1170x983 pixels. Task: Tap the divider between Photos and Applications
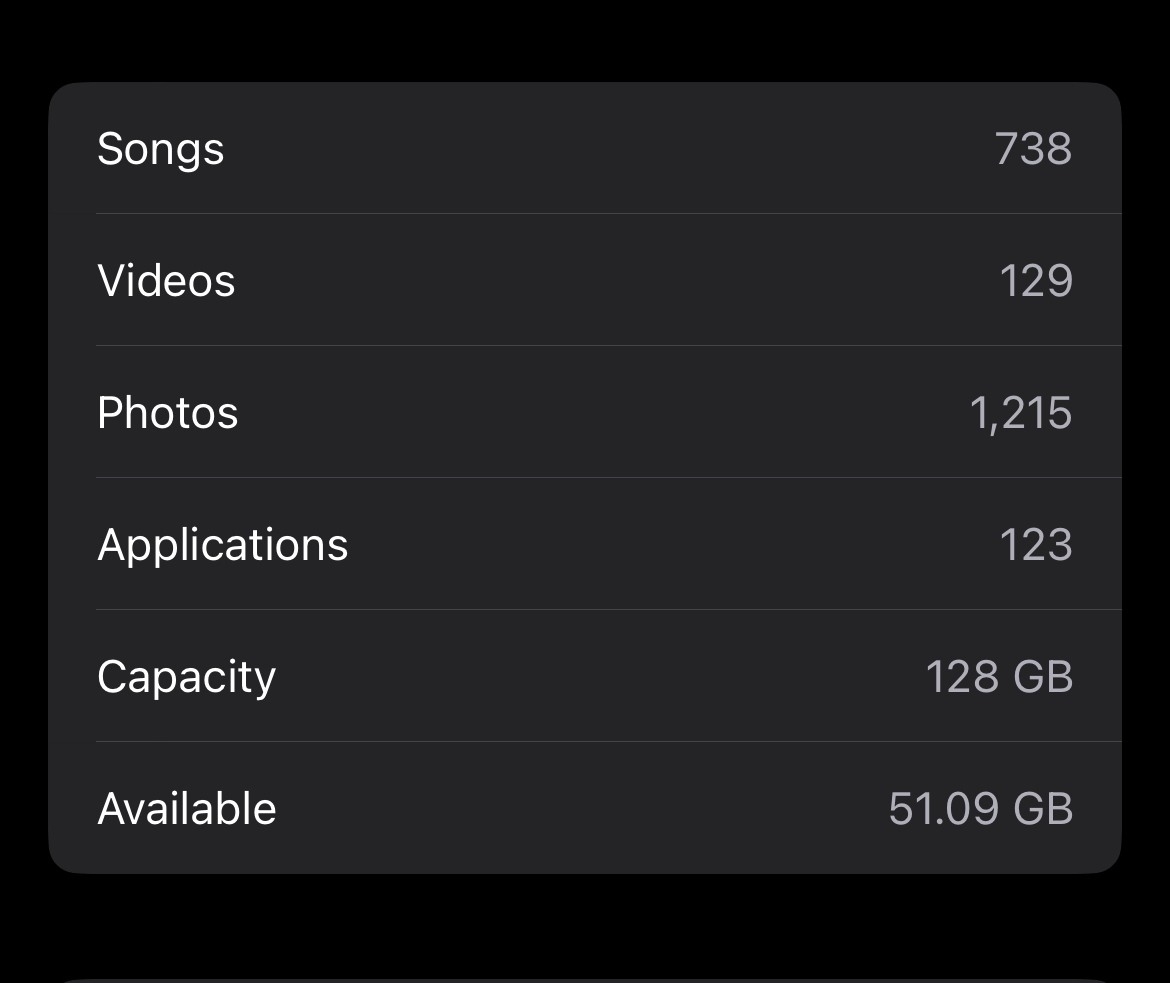pos(608,477)
